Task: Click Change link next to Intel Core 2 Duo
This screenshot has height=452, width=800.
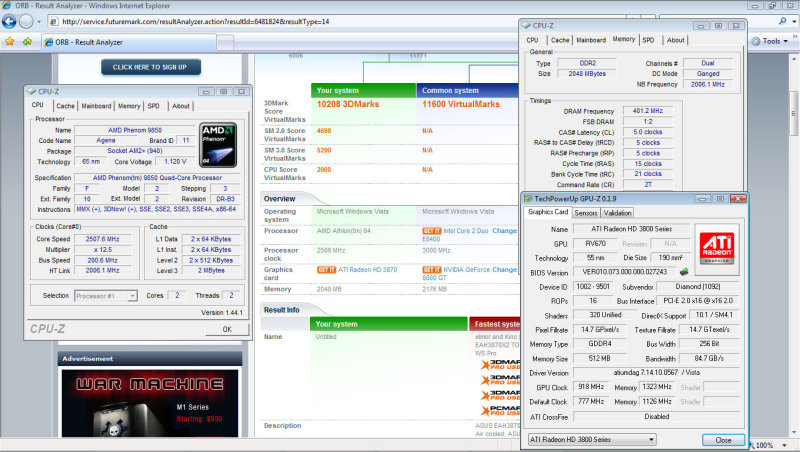Action: [x=505, y=231]
